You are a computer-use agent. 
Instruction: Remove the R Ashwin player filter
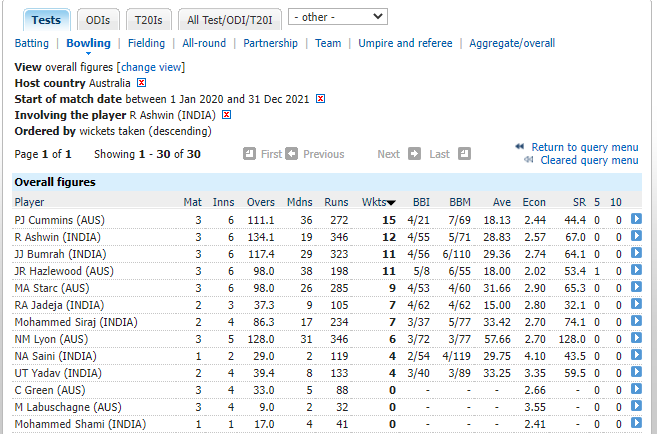coord(227,114)
